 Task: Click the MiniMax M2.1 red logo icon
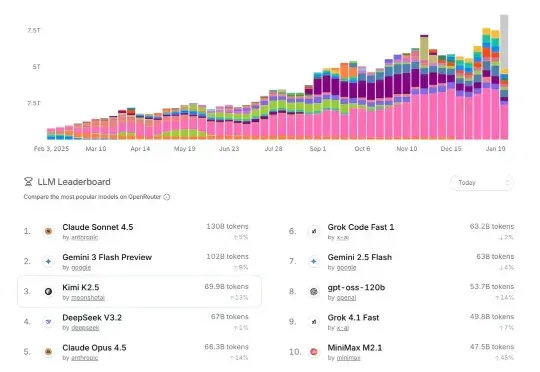(x=314, y=352)
